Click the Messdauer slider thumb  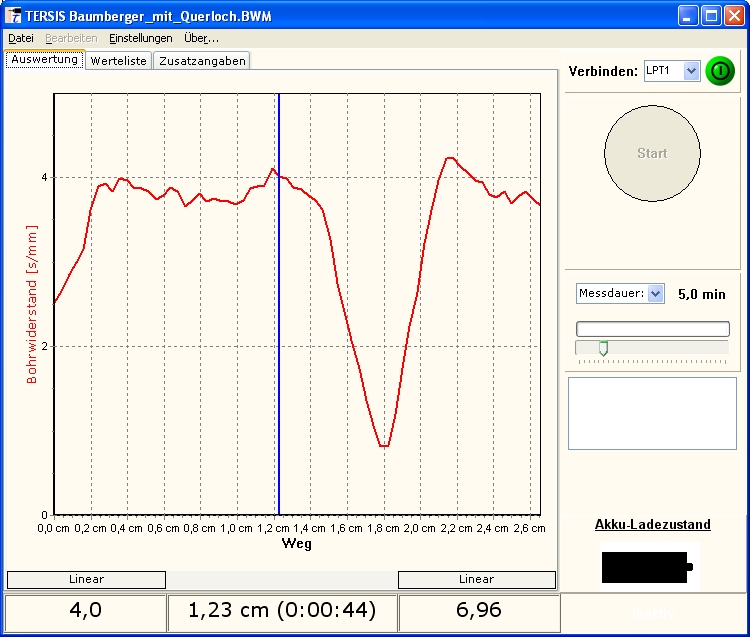point(604,349)
